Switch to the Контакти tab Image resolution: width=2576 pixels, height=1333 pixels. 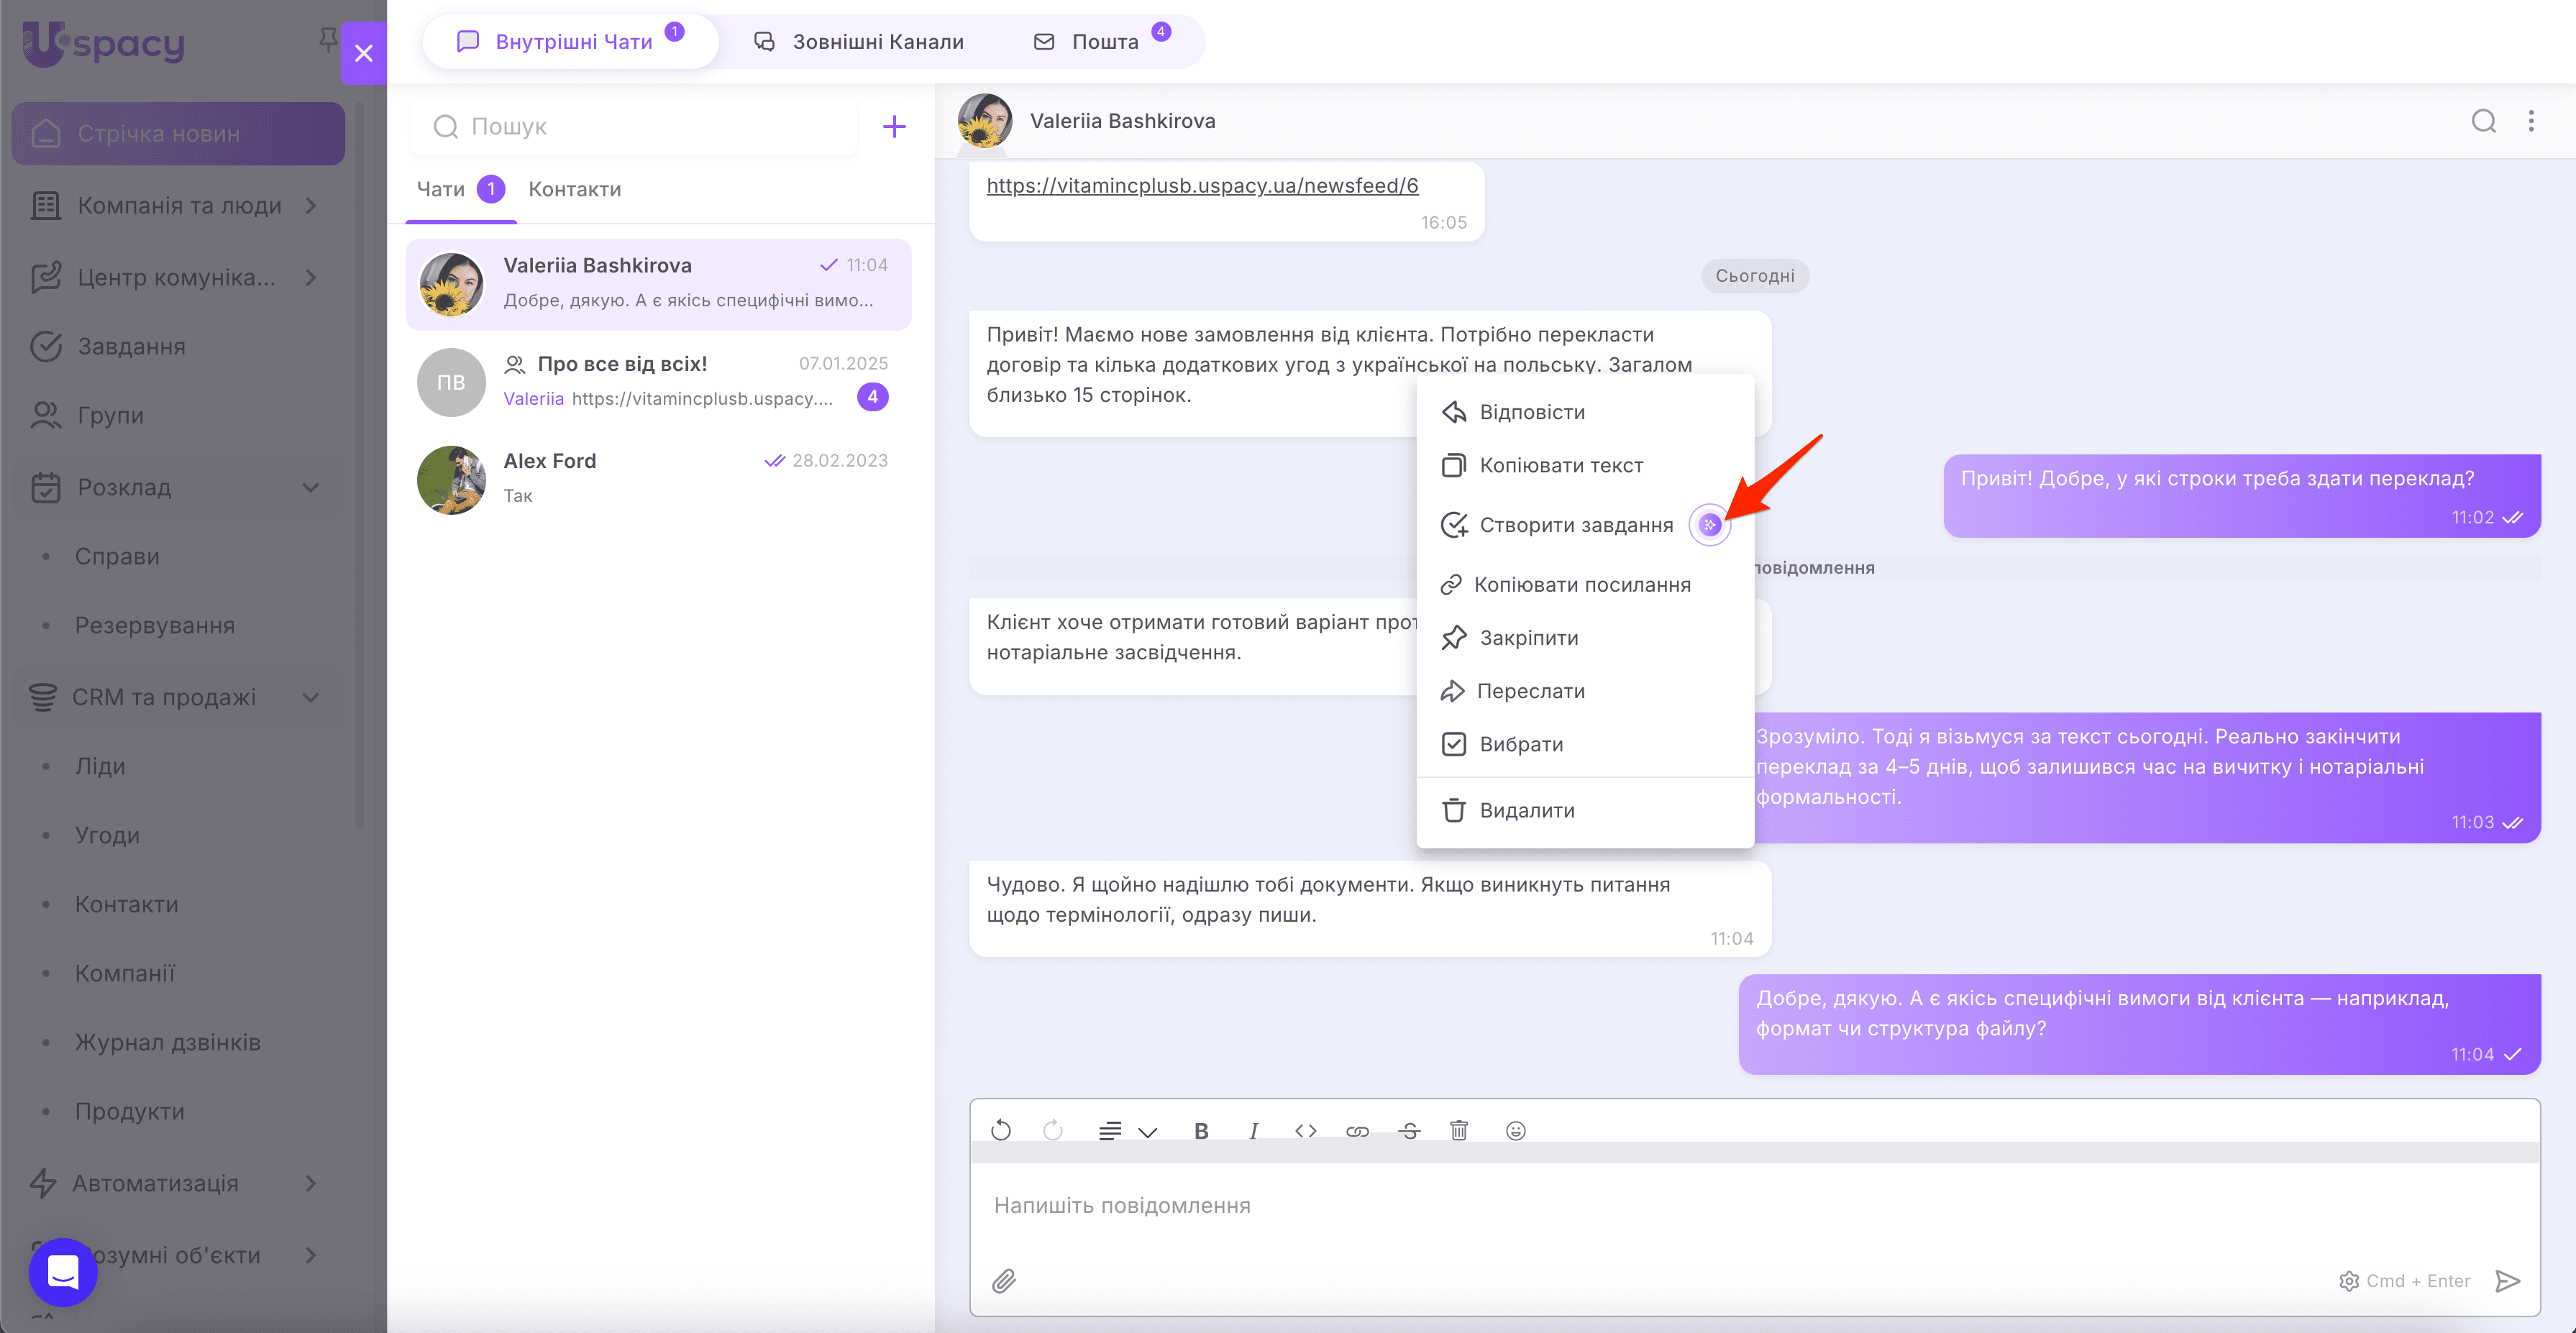(574, 189)
